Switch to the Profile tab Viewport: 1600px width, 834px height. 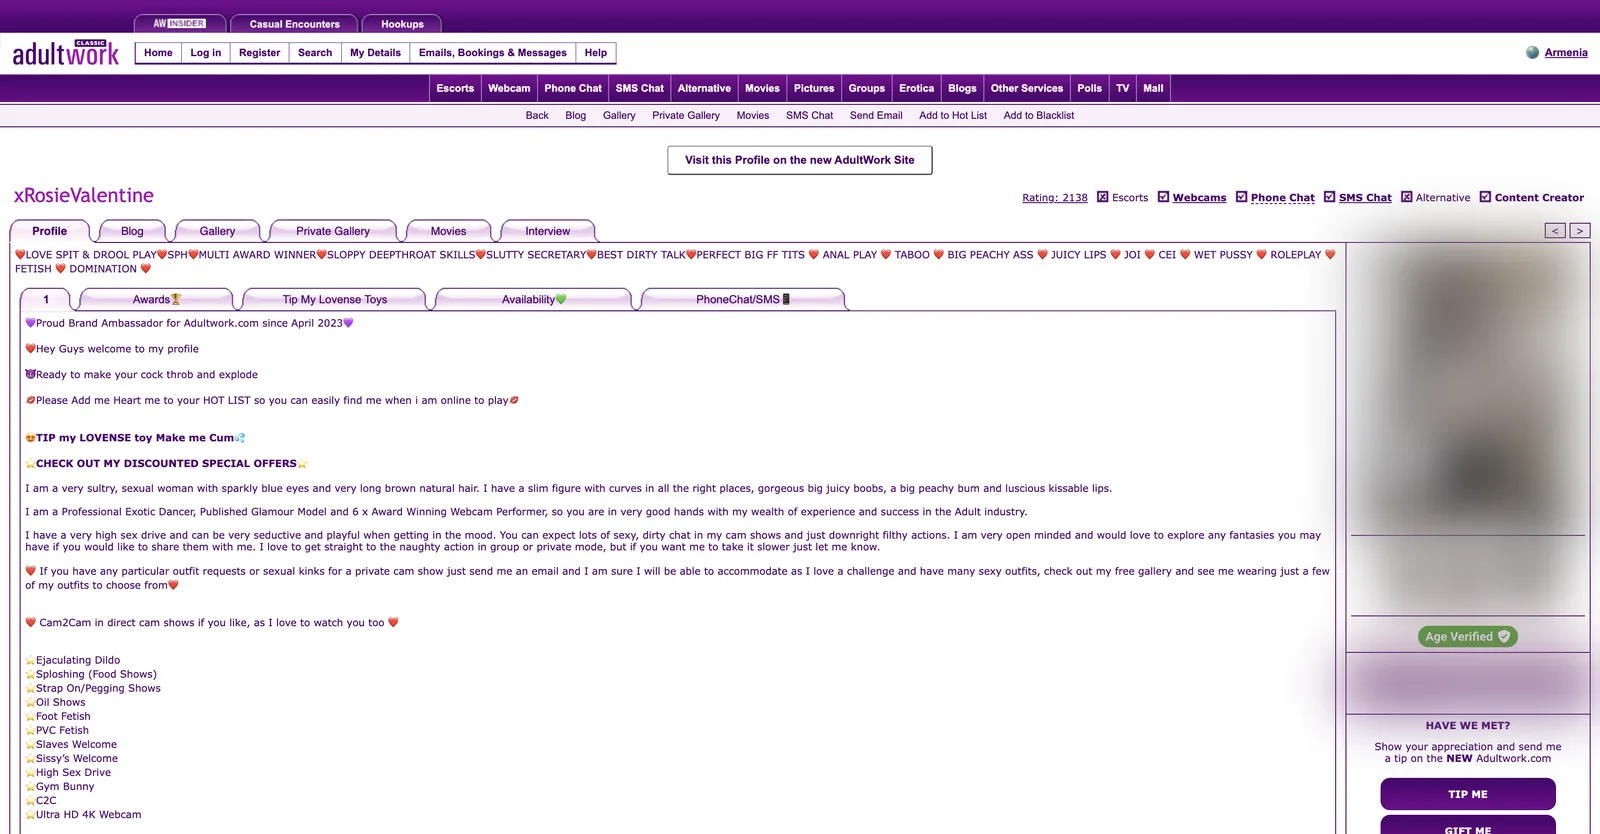pos(49,231)
